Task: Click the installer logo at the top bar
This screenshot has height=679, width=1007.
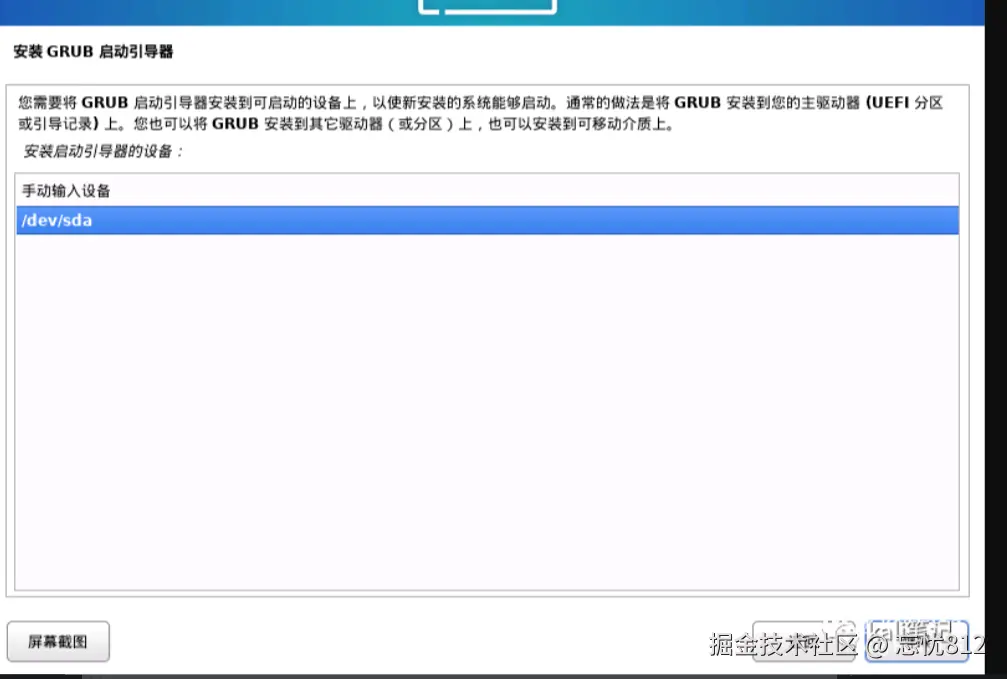Action: 489,8
